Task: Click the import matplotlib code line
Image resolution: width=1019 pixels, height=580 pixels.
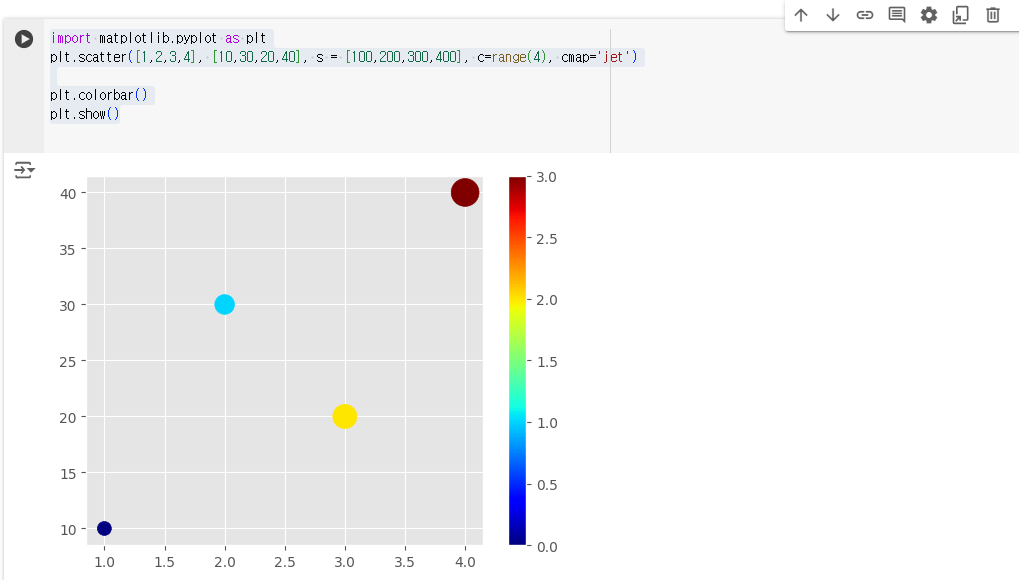Action: click(x=158, y=38)
